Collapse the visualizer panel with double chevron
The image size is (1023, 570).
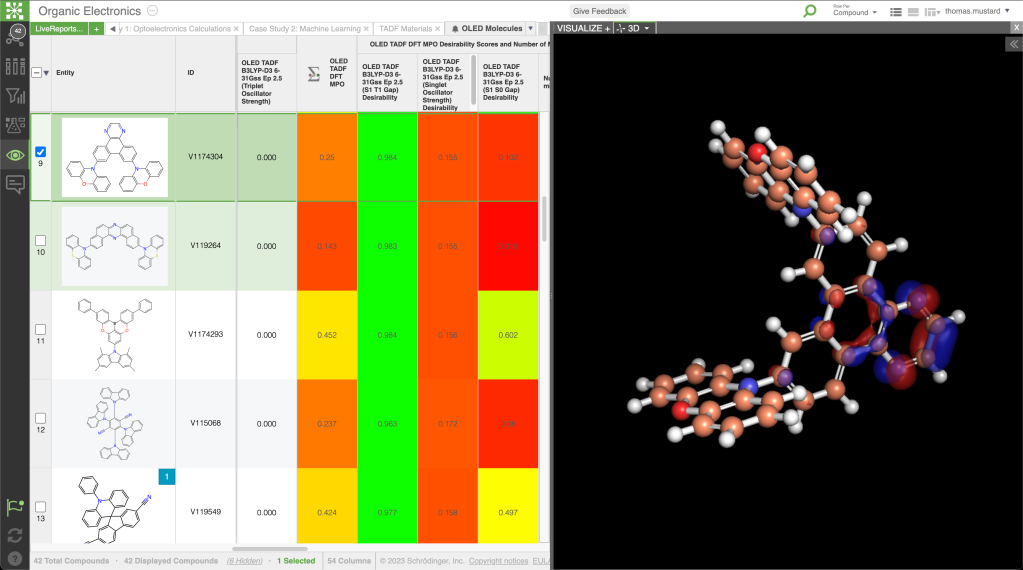1013,44
